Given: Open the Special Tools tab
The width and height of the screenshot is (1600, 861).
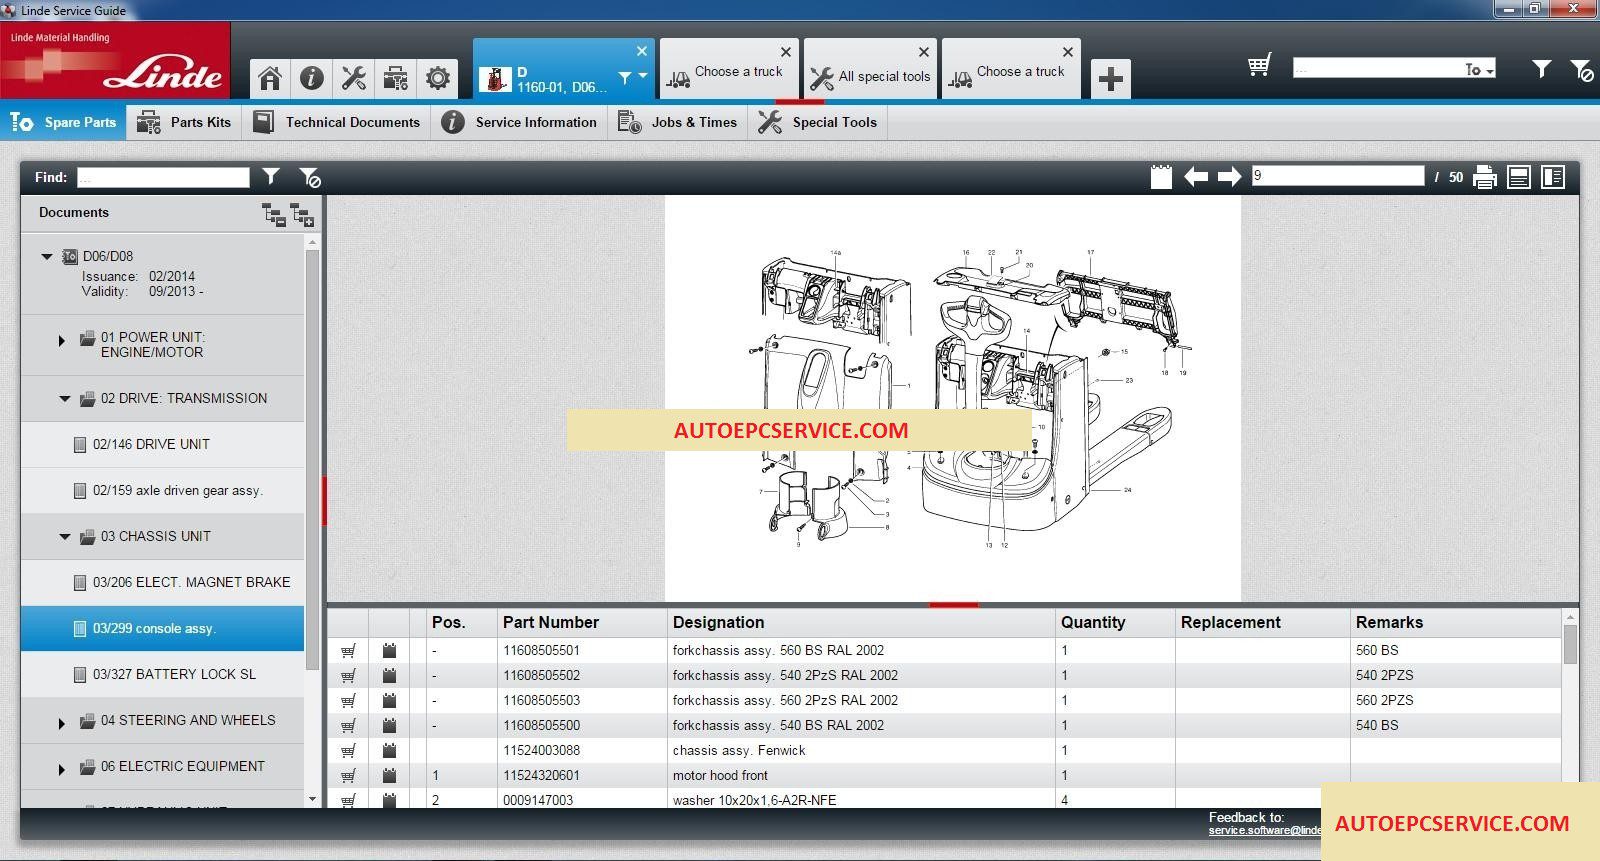Looking at the screenshot, I should (x=817, y=122).
